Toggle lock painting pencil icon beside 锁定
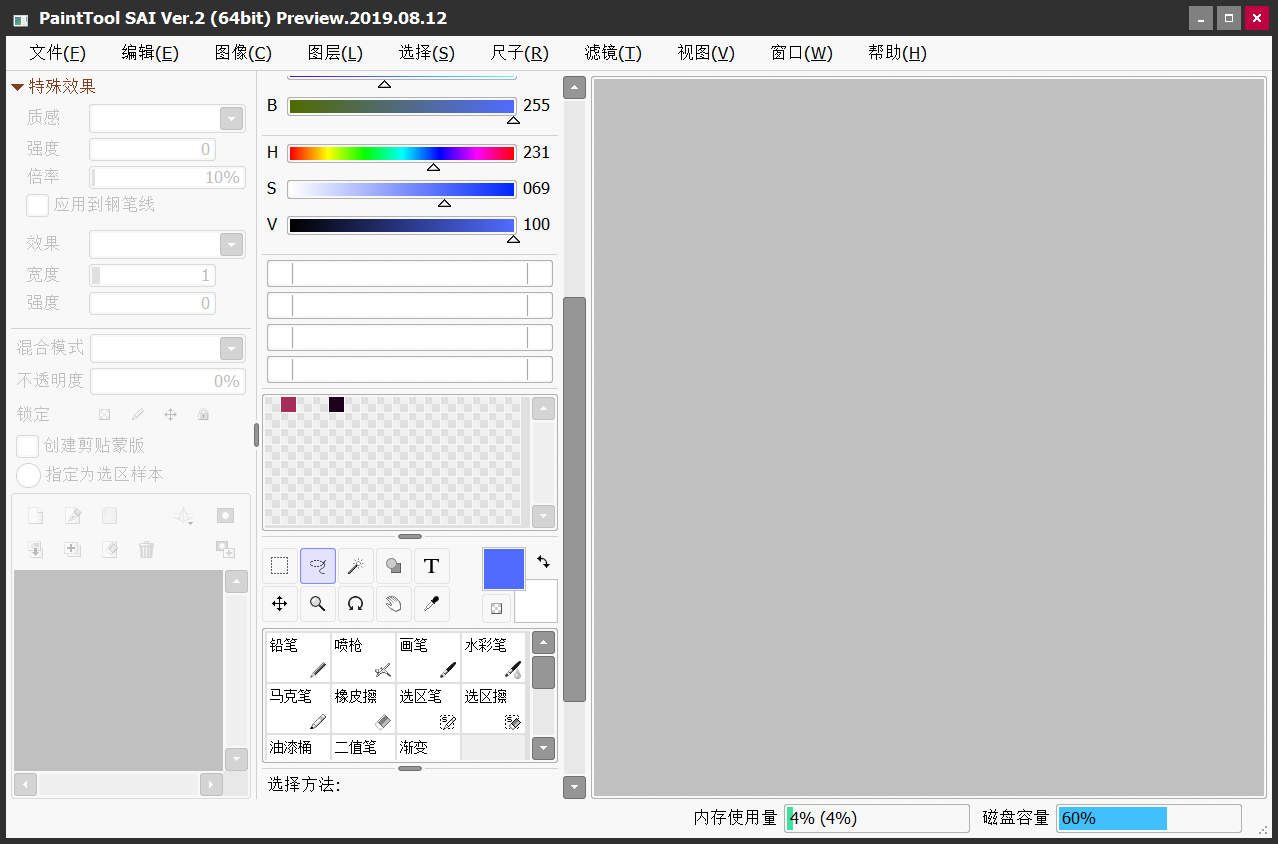 click(138, 414)
